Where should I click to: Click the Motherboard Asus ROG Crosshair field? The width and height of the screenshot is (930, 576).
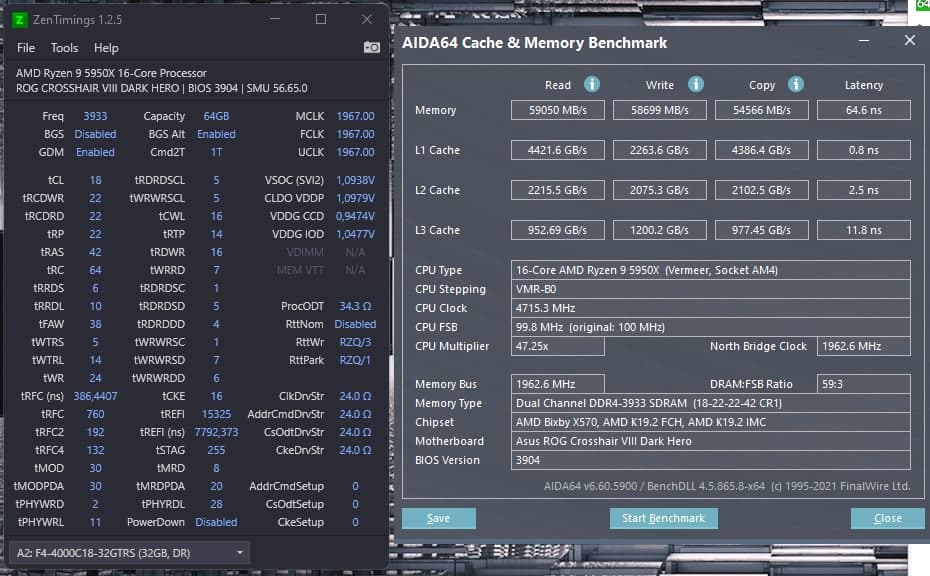point(711,441)
